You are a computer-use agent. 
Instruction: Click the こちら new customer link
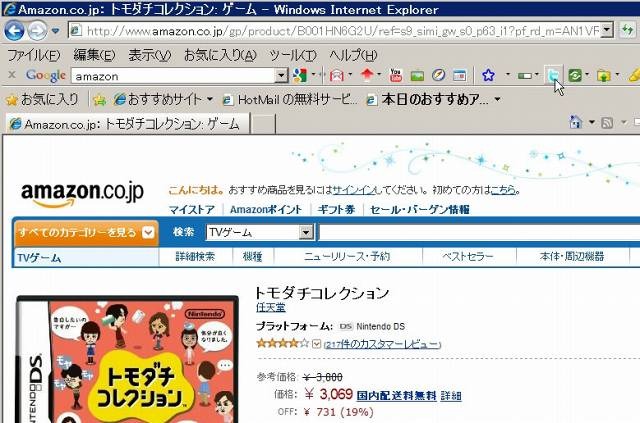click(x=503, y=190)
